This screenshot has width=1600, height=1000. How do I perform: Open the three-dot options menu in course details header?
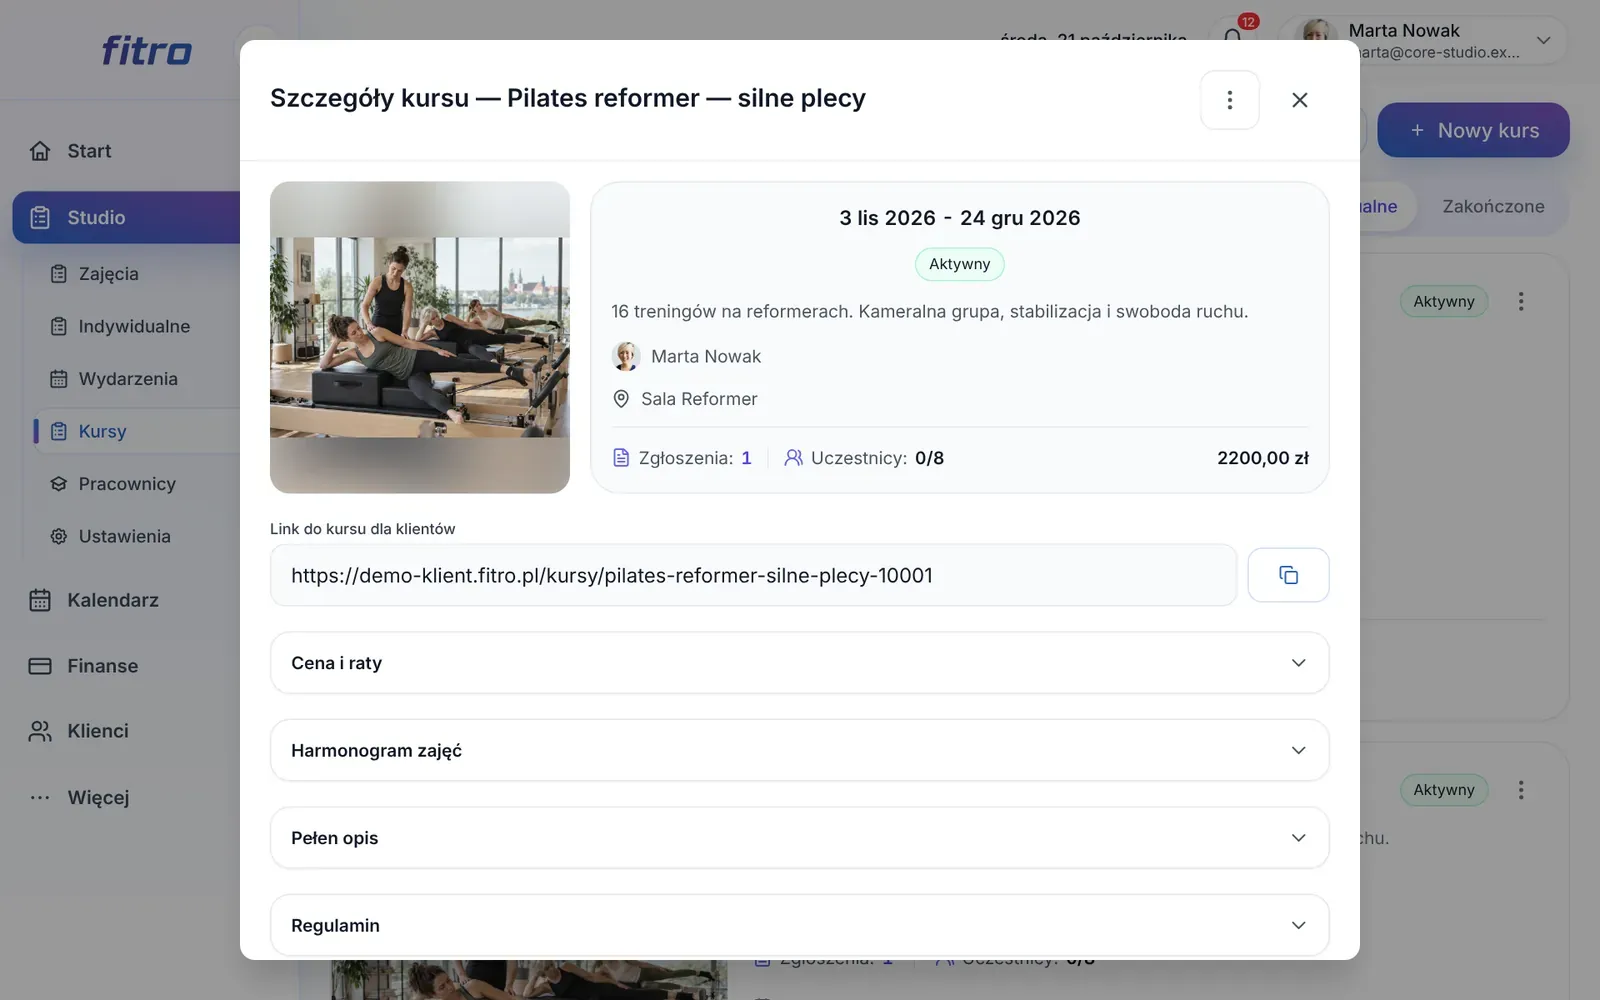coord(1229,100)
